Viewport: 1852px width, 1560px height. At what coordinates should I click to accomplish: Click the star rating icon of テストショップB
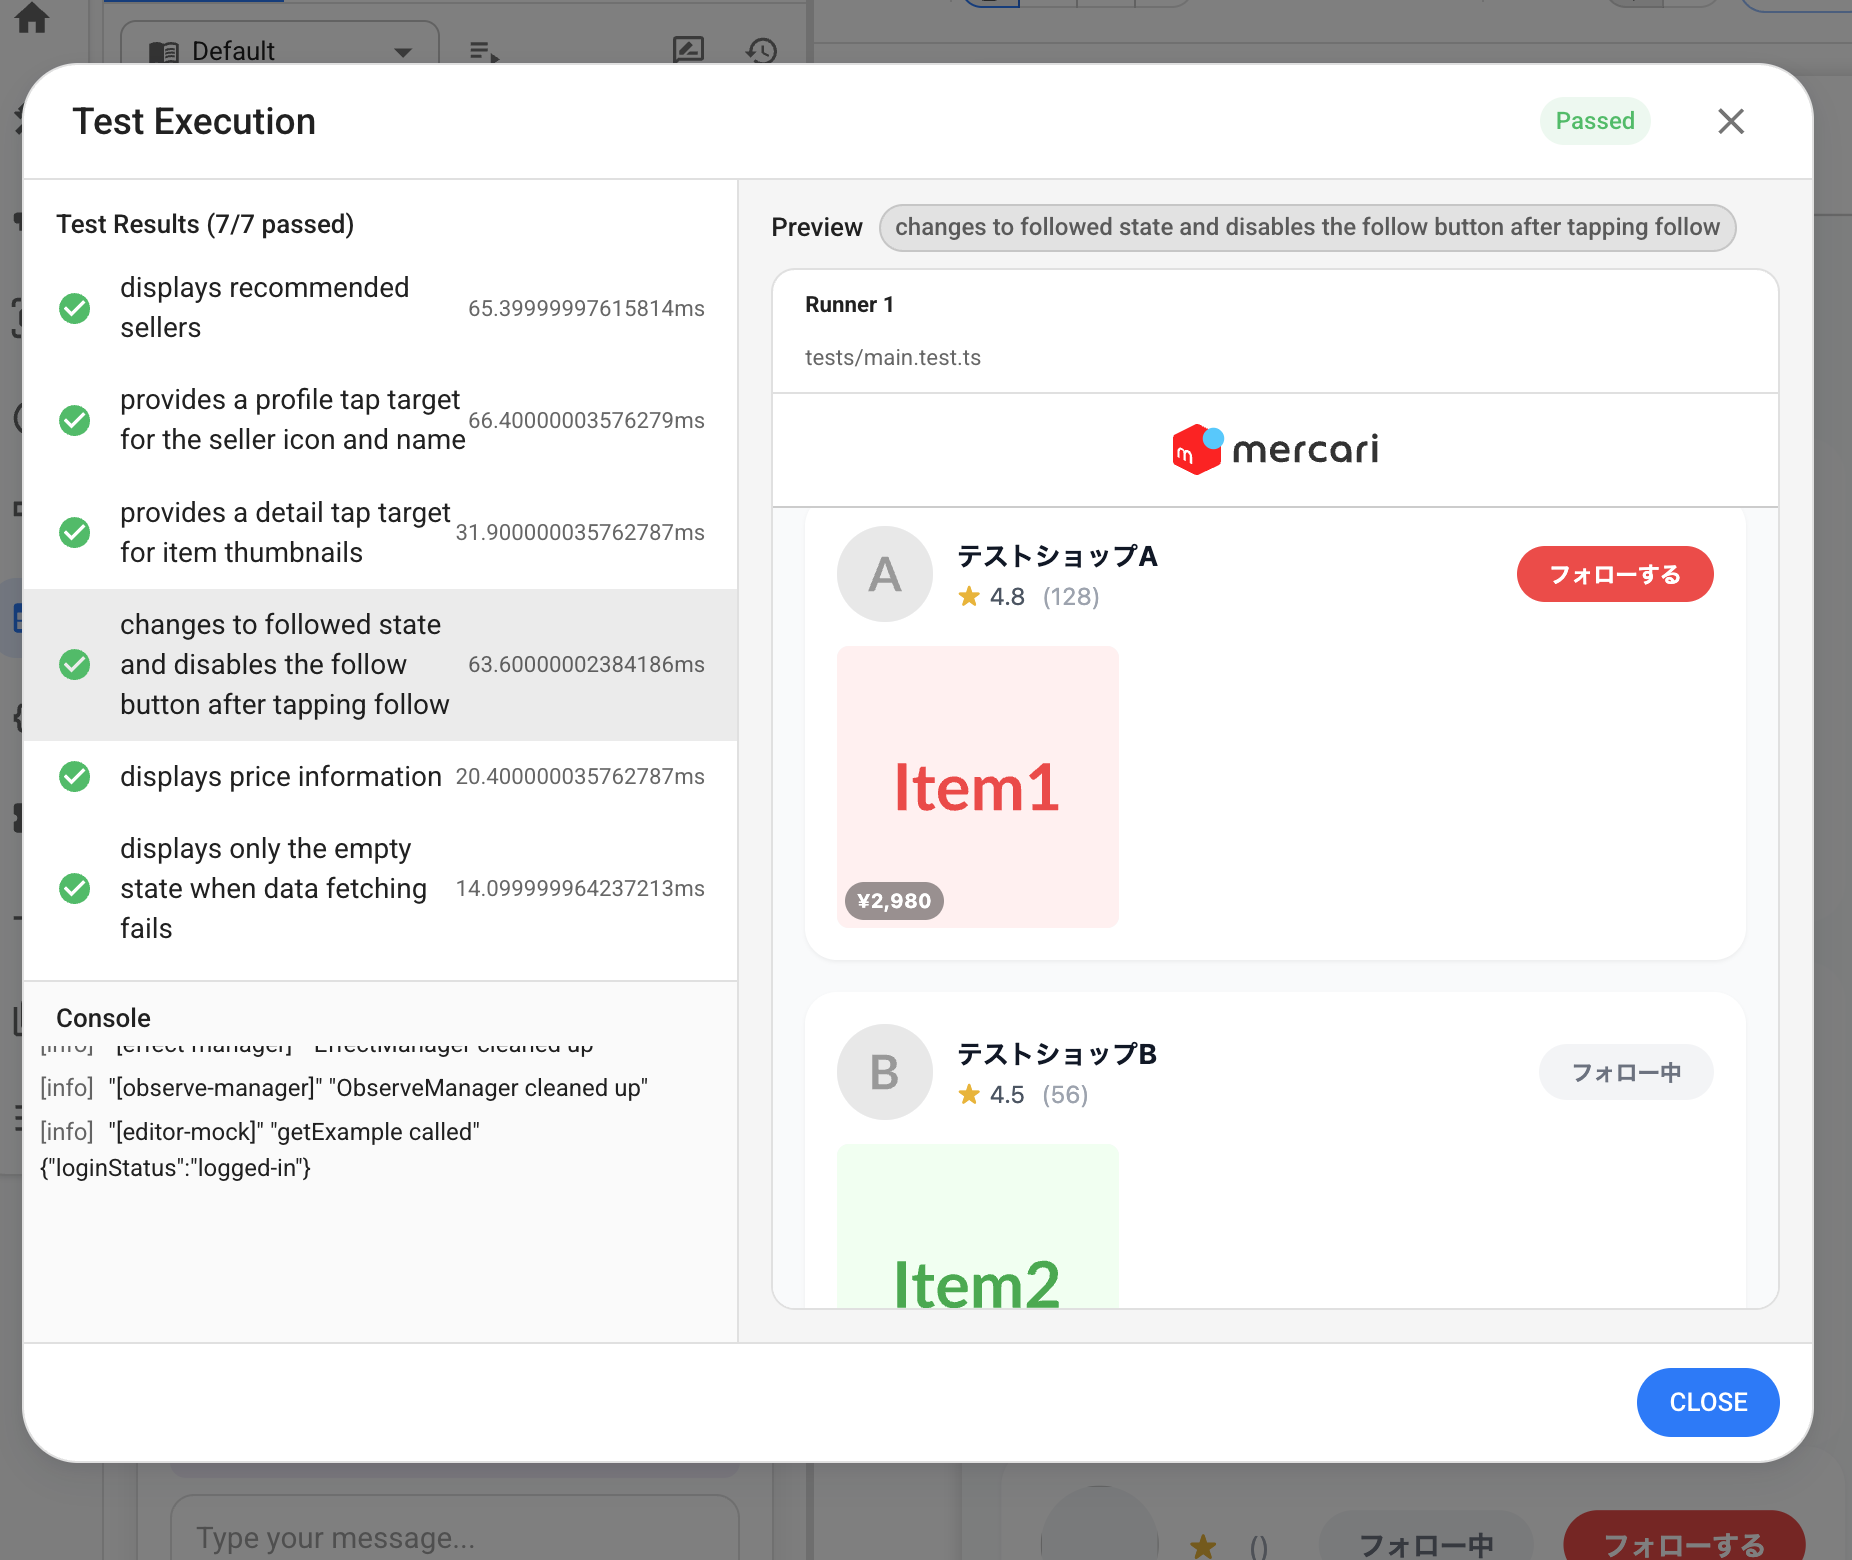point(969,1095)
